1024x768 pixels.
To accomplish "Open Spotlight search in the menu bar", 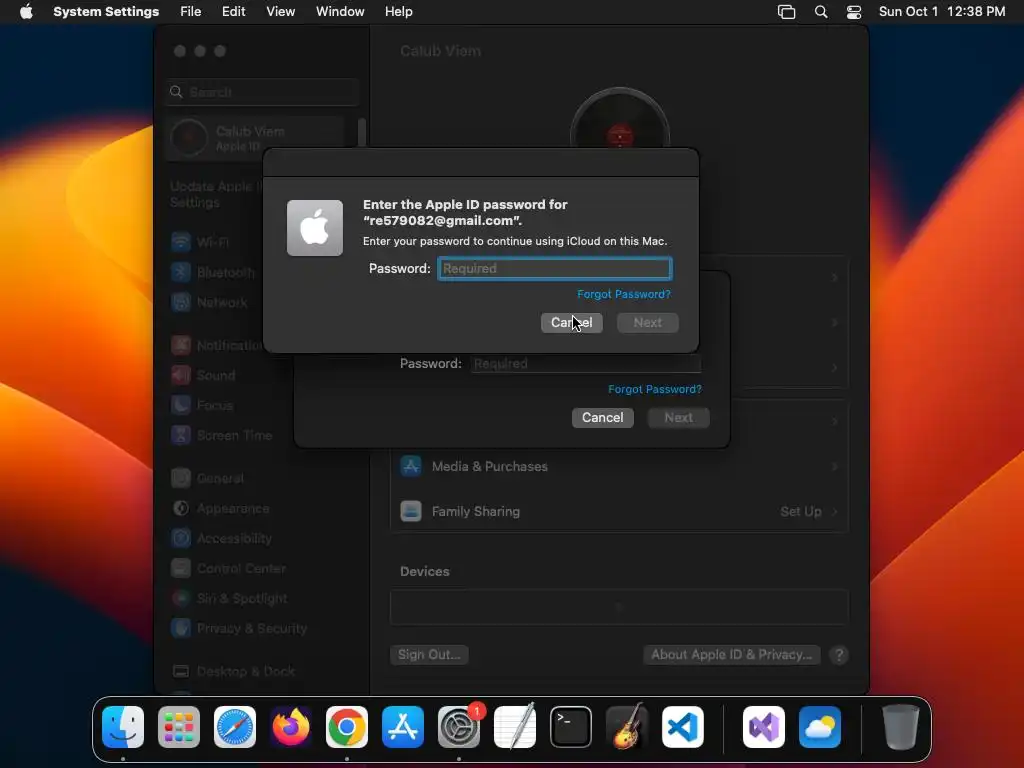I will tap(821, 12).
